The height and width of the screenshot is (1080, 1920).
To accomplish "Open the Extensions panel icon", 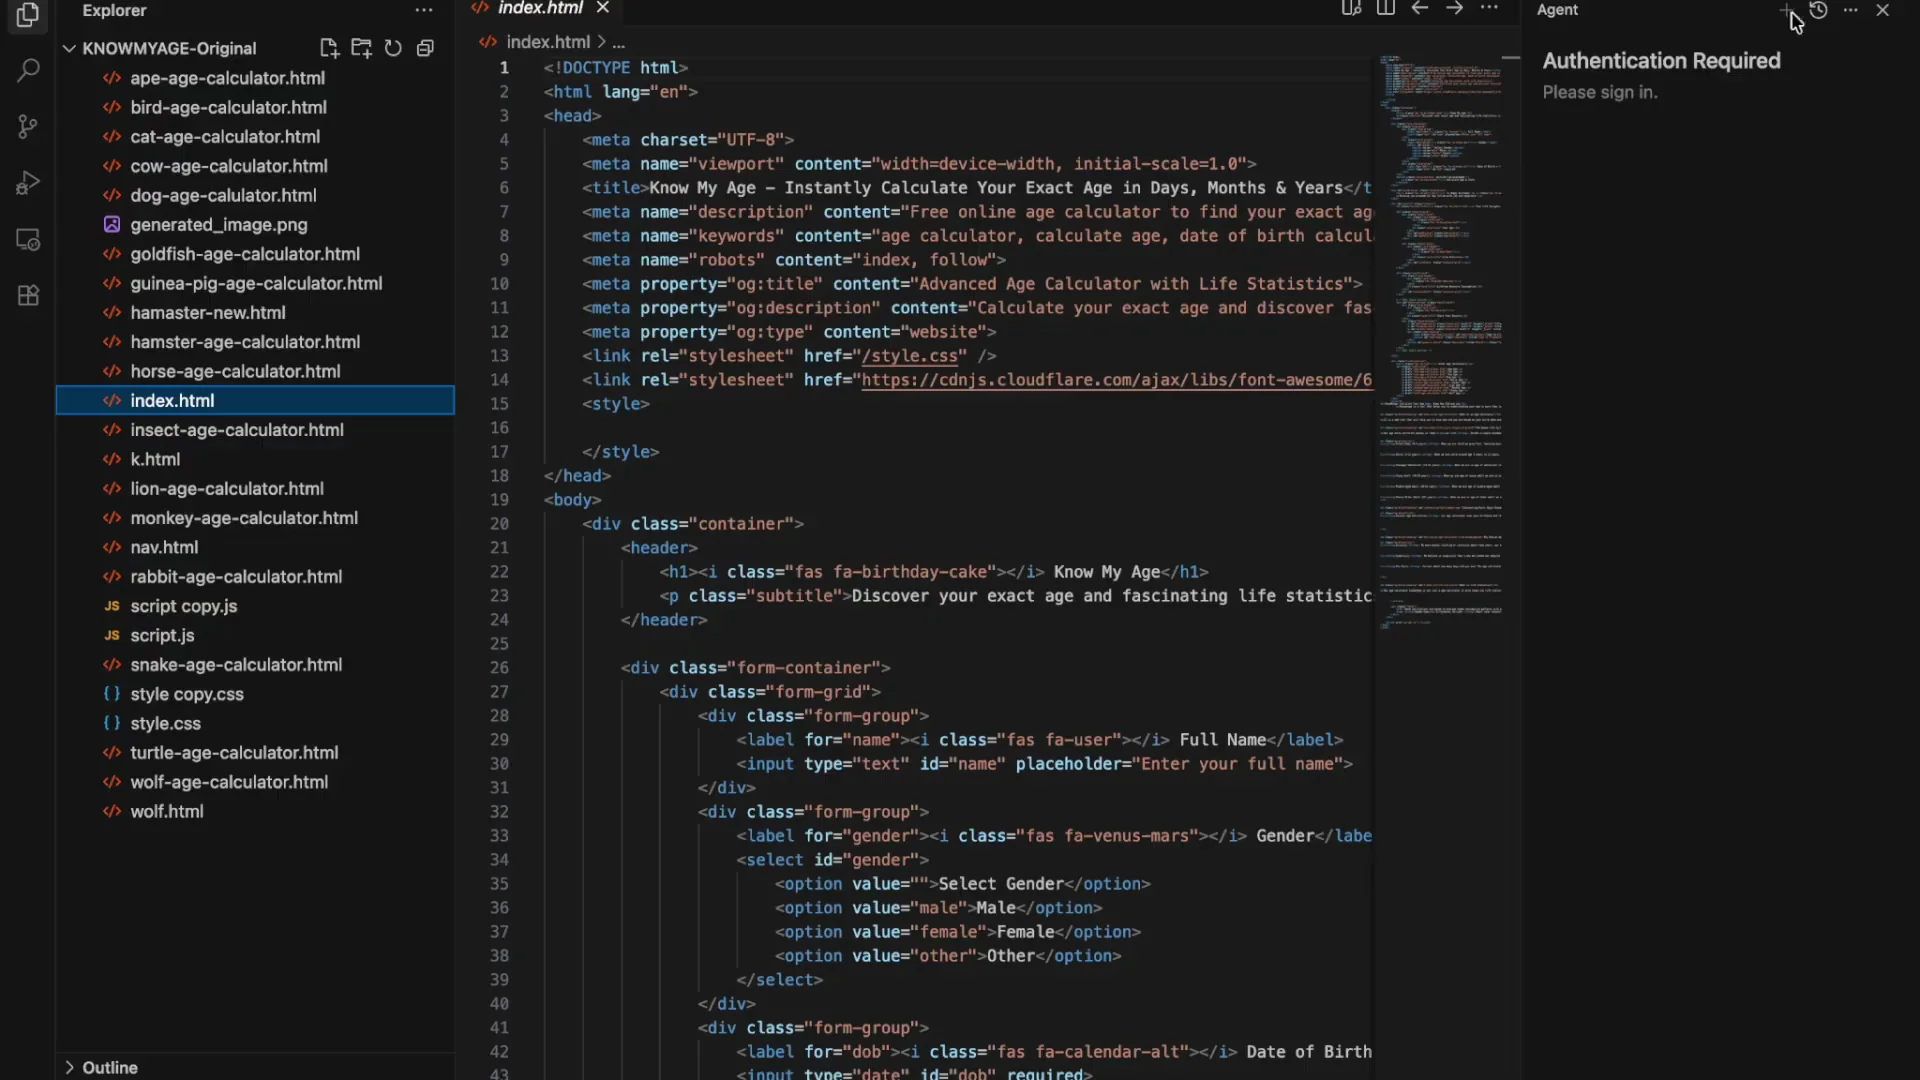I will [x=28, y=295].
